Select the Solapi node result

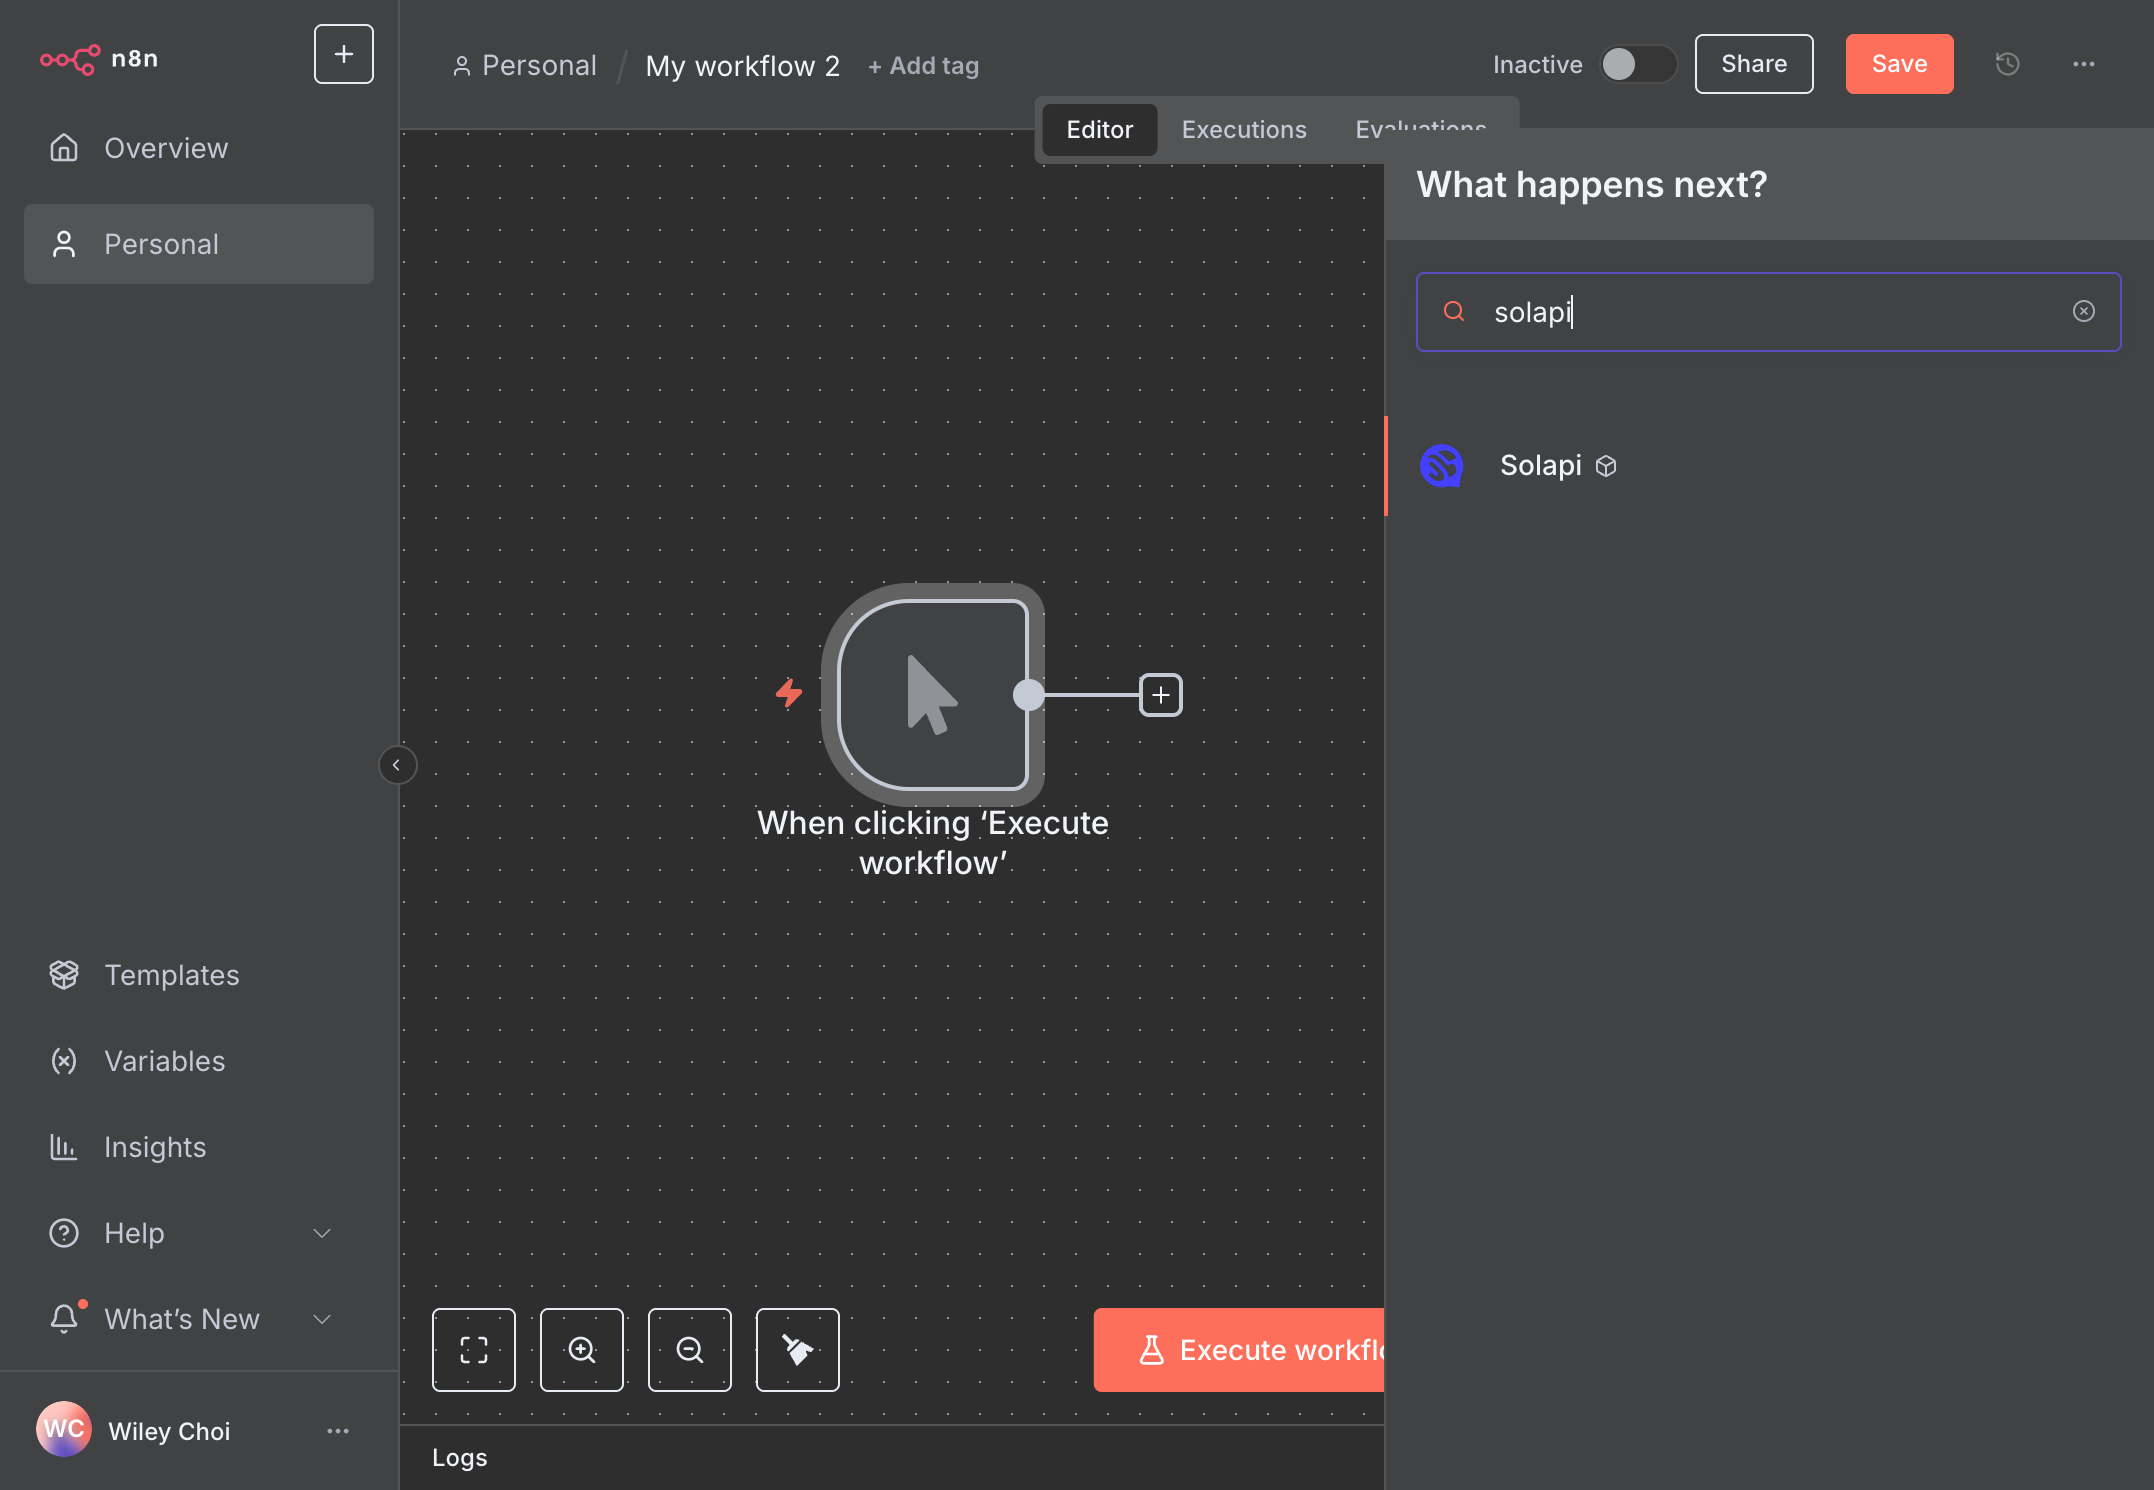point(1768,466)
